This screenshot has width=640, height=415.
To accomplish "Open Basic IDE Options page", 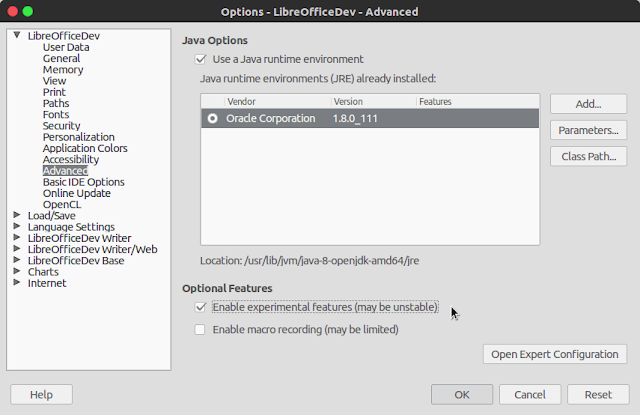I will [84, 182].
